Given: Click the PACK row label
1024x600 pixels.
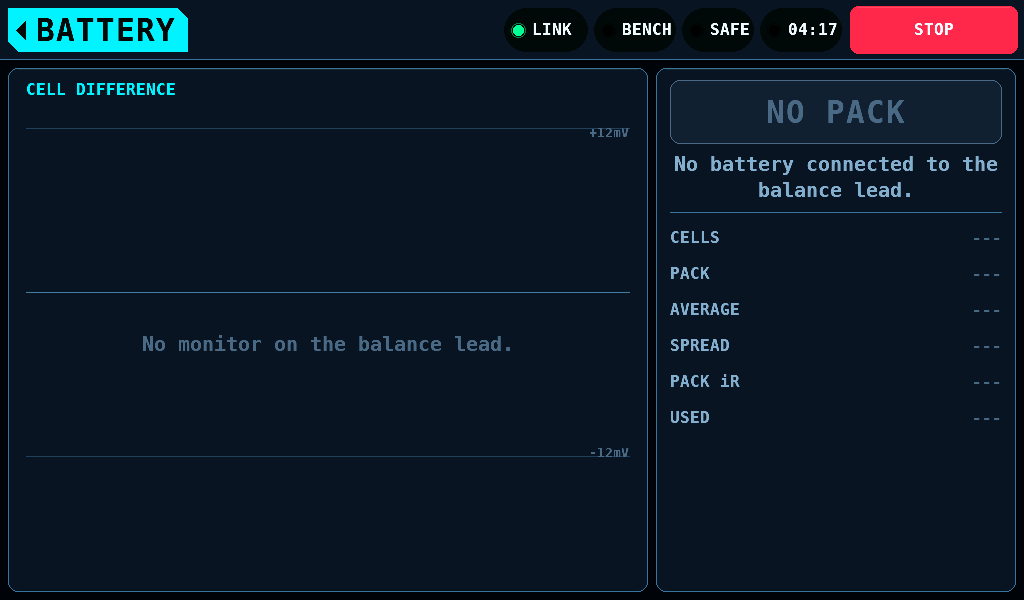Looking at the screenshot, I should click(x=690, y=274).
